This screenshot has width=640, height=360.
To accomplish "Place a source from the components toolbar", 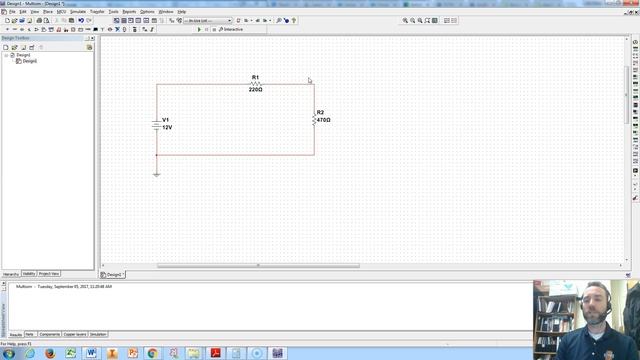I will click(7, 29).
